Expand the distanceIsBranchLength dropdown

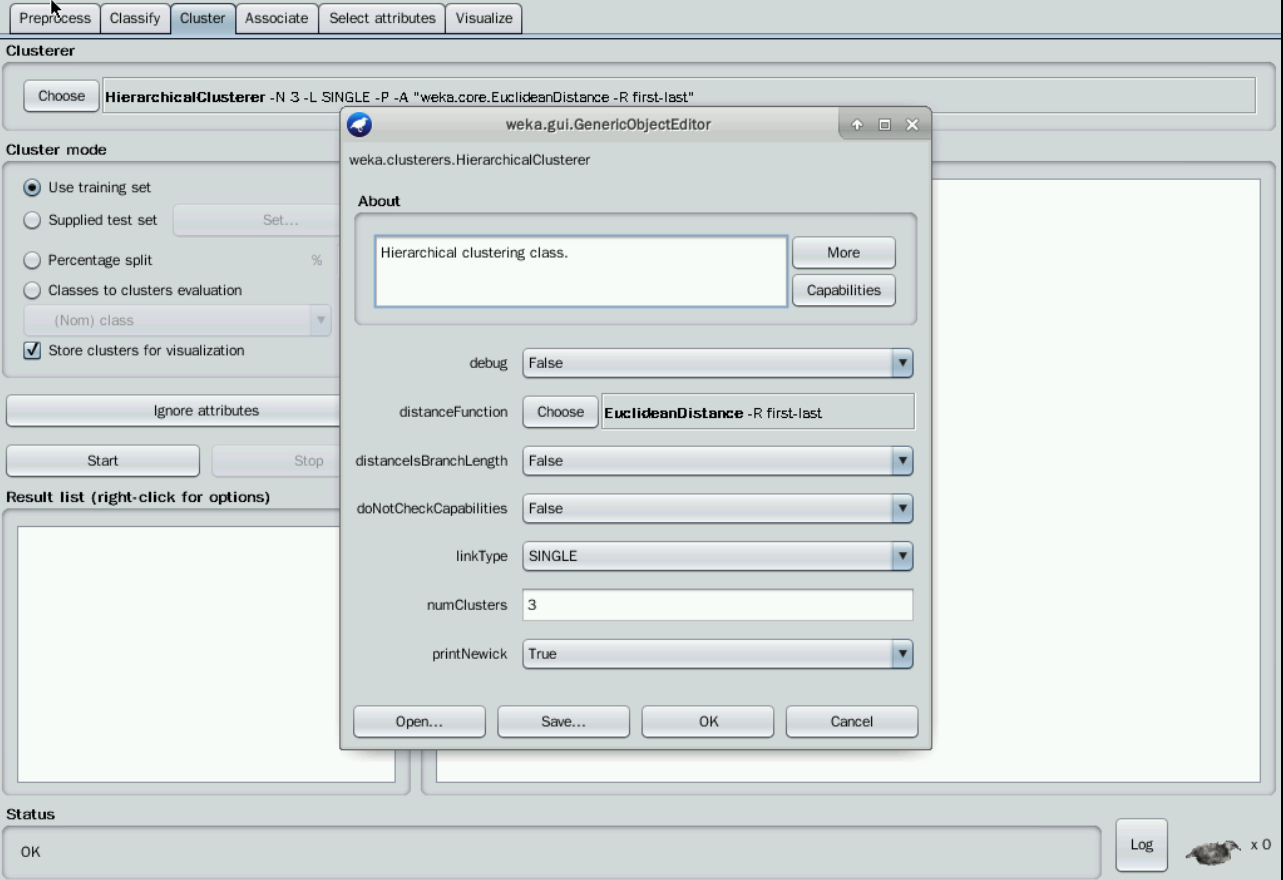717,461
